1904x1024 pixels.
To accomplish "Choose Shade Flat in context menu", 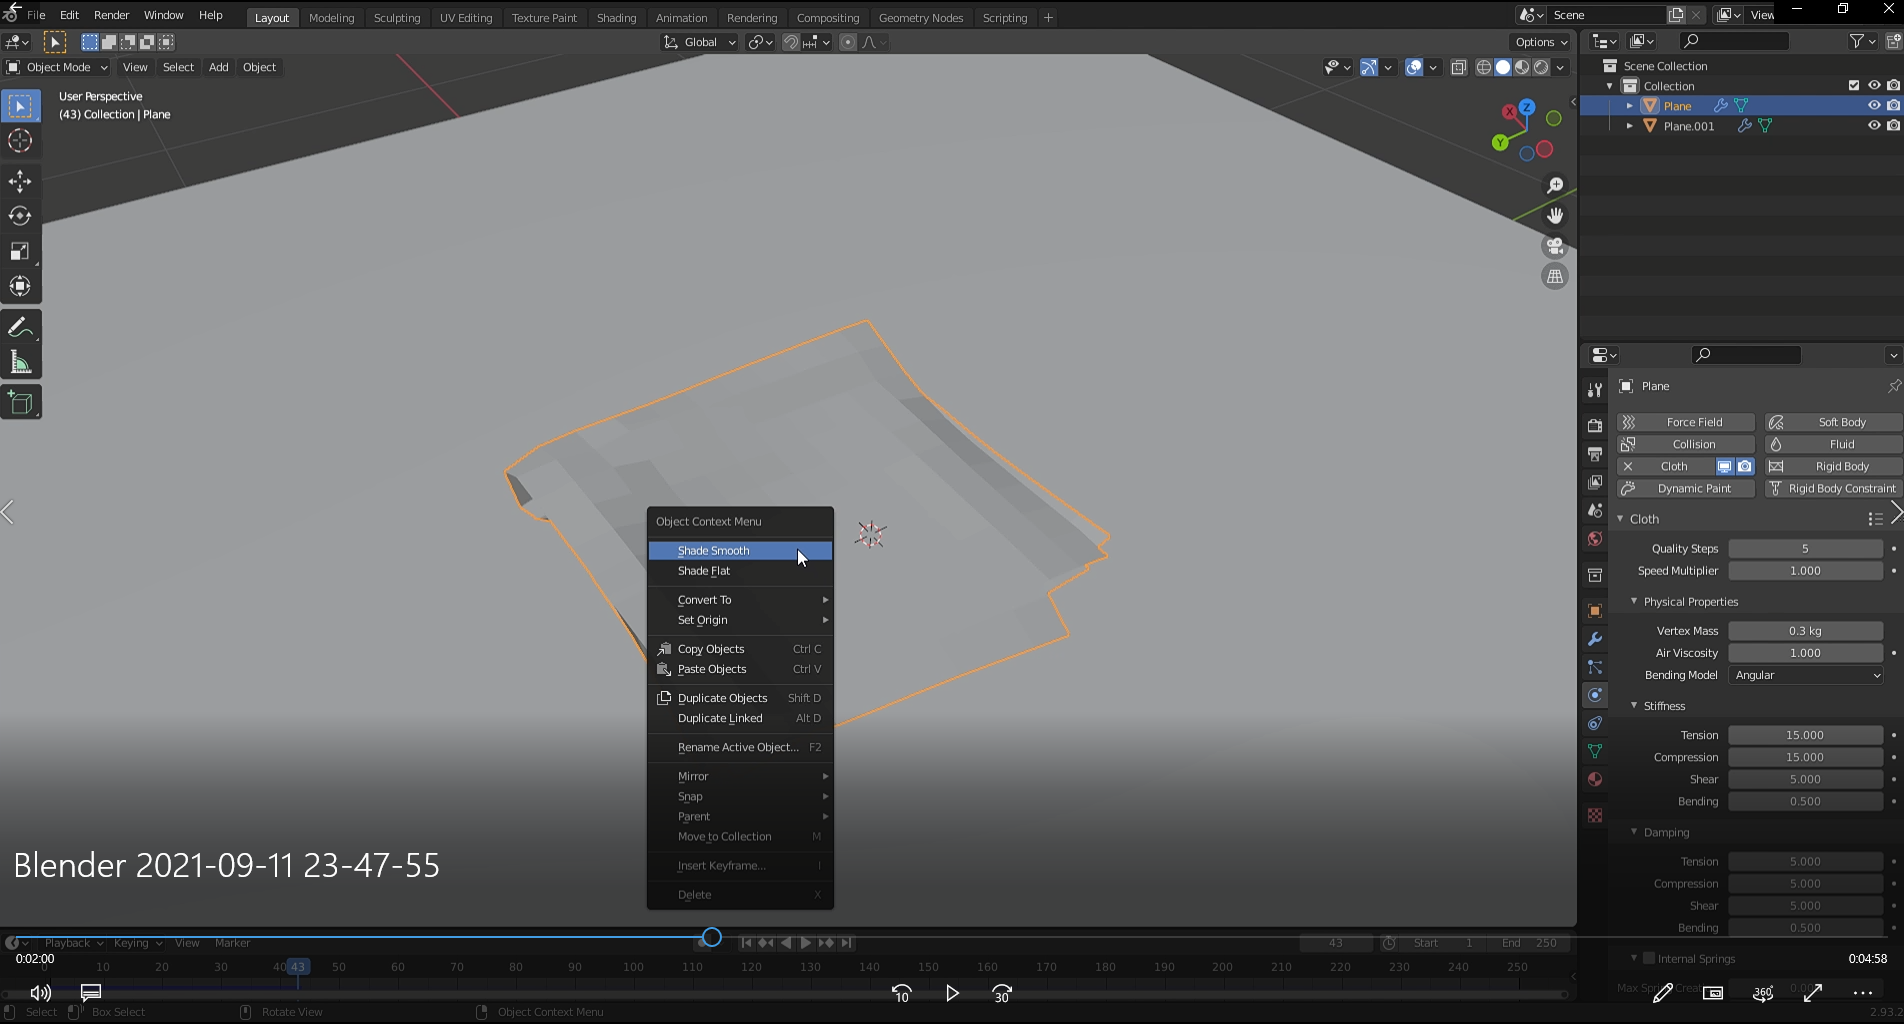I will click(740, 571).
